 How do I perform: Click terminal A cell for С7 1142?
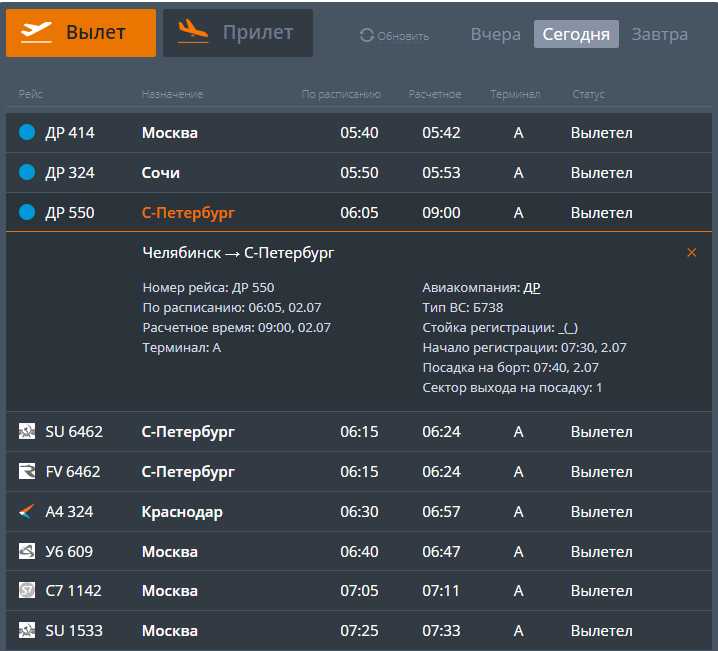click(x=518, y=591)
